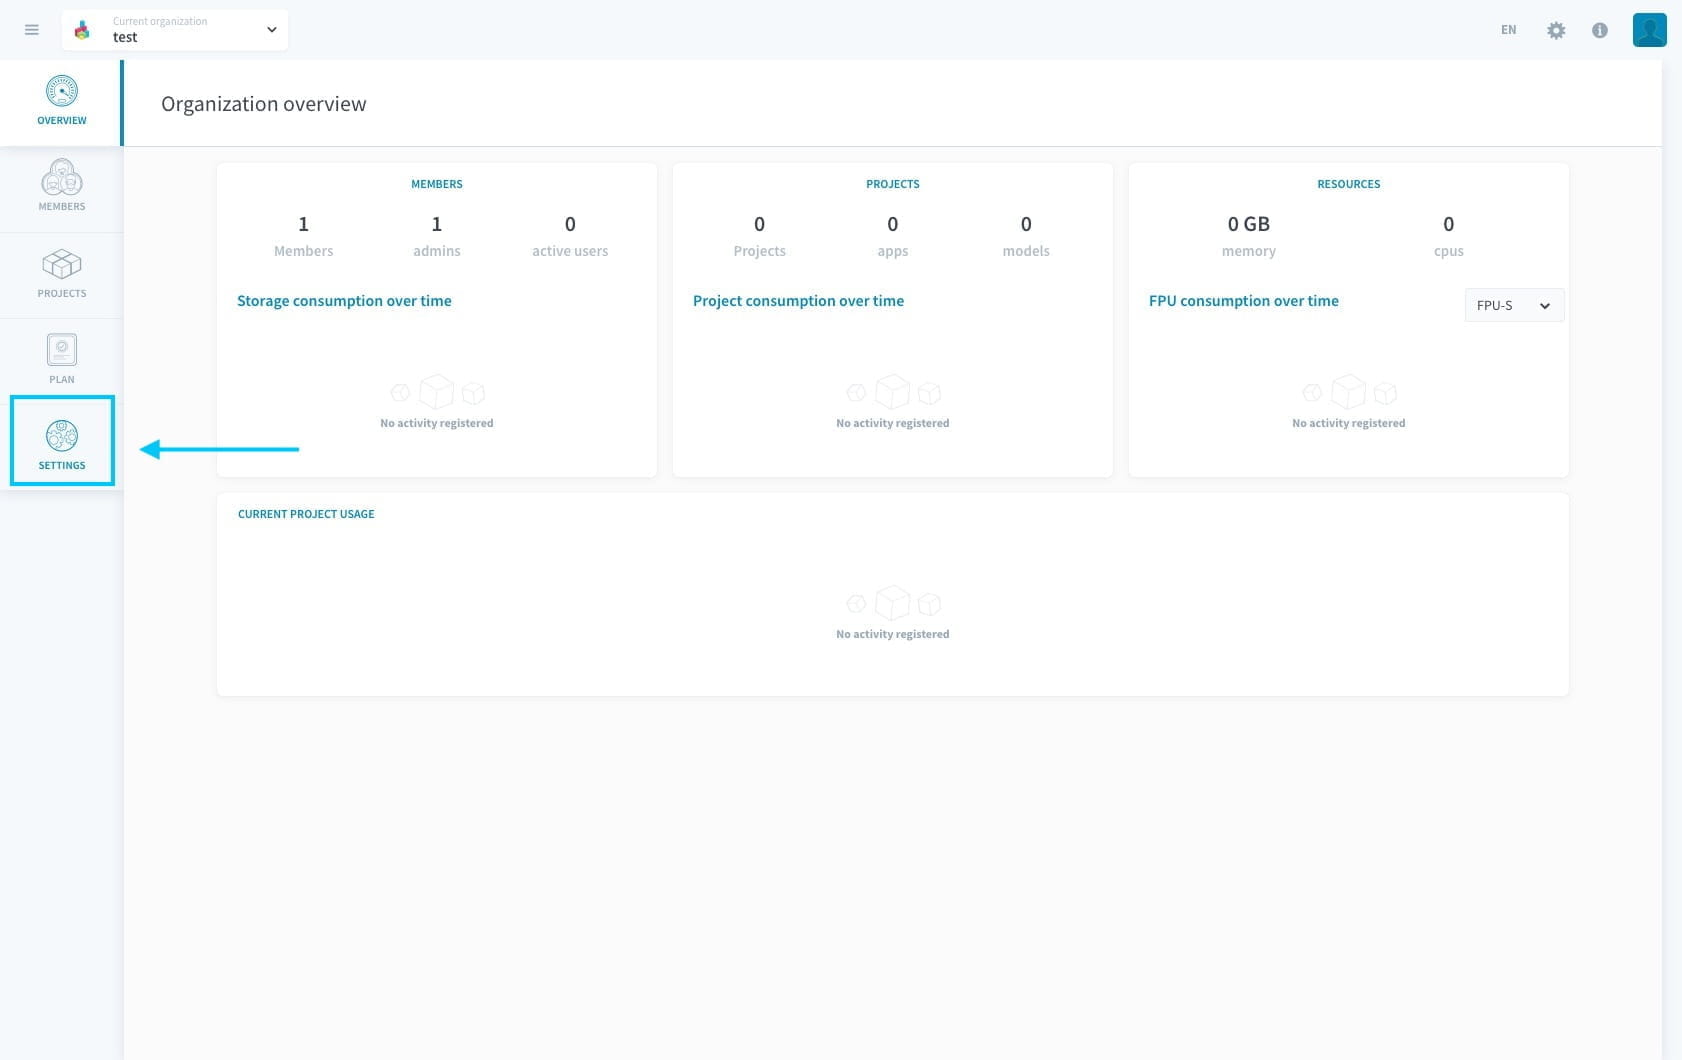
Task: Click the 'admins' count label
Action: point(437,251)
